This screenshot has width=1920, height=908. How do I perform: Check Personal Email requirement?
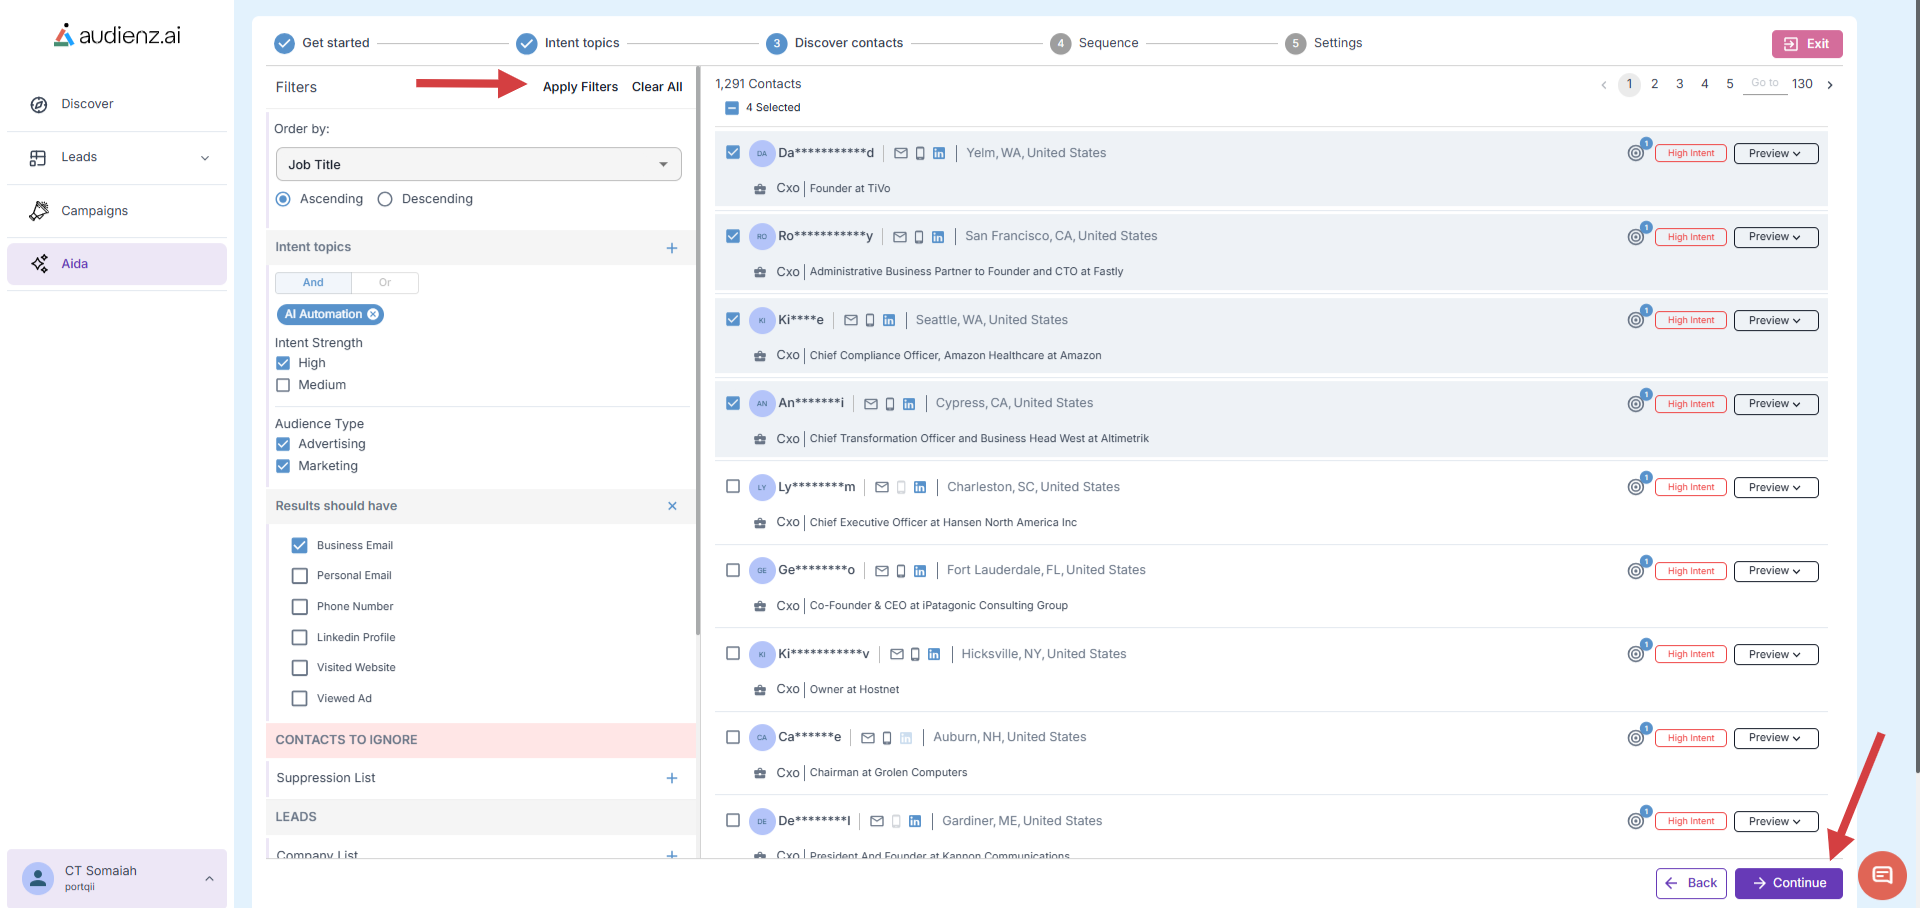click(299, 576)
